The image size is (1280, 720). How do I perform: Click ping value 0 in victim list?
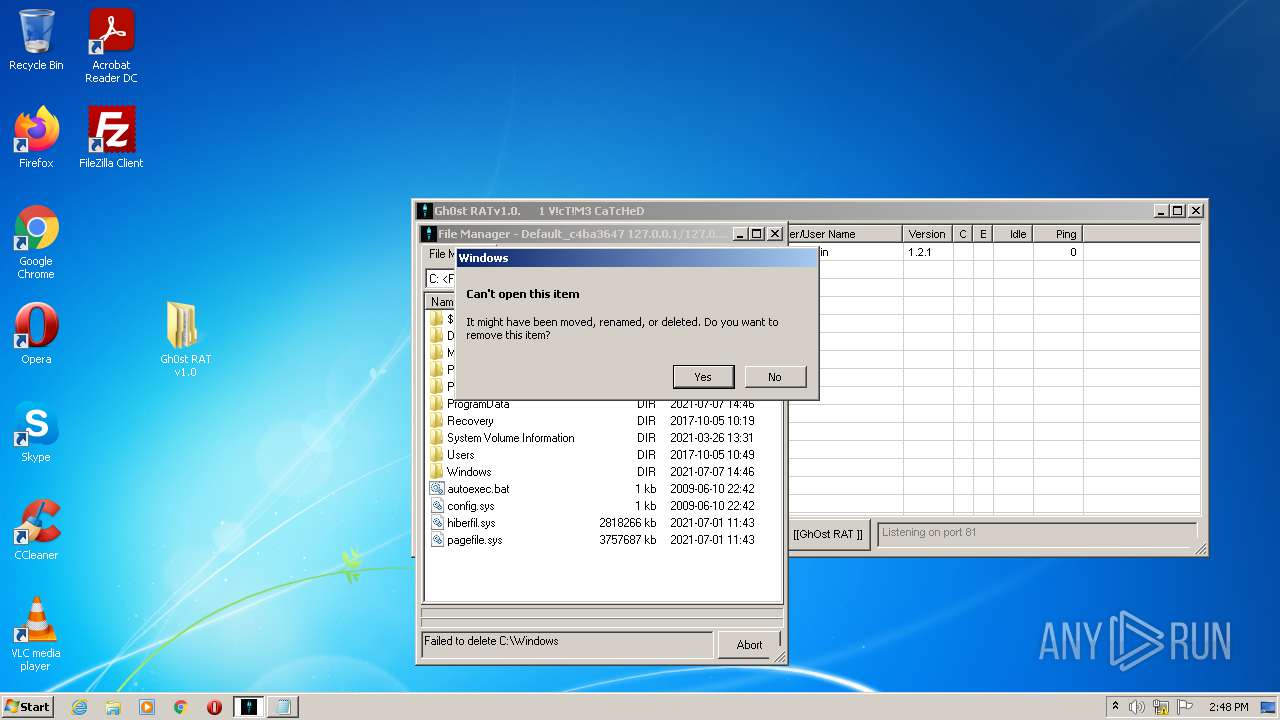coord(1073,252)
